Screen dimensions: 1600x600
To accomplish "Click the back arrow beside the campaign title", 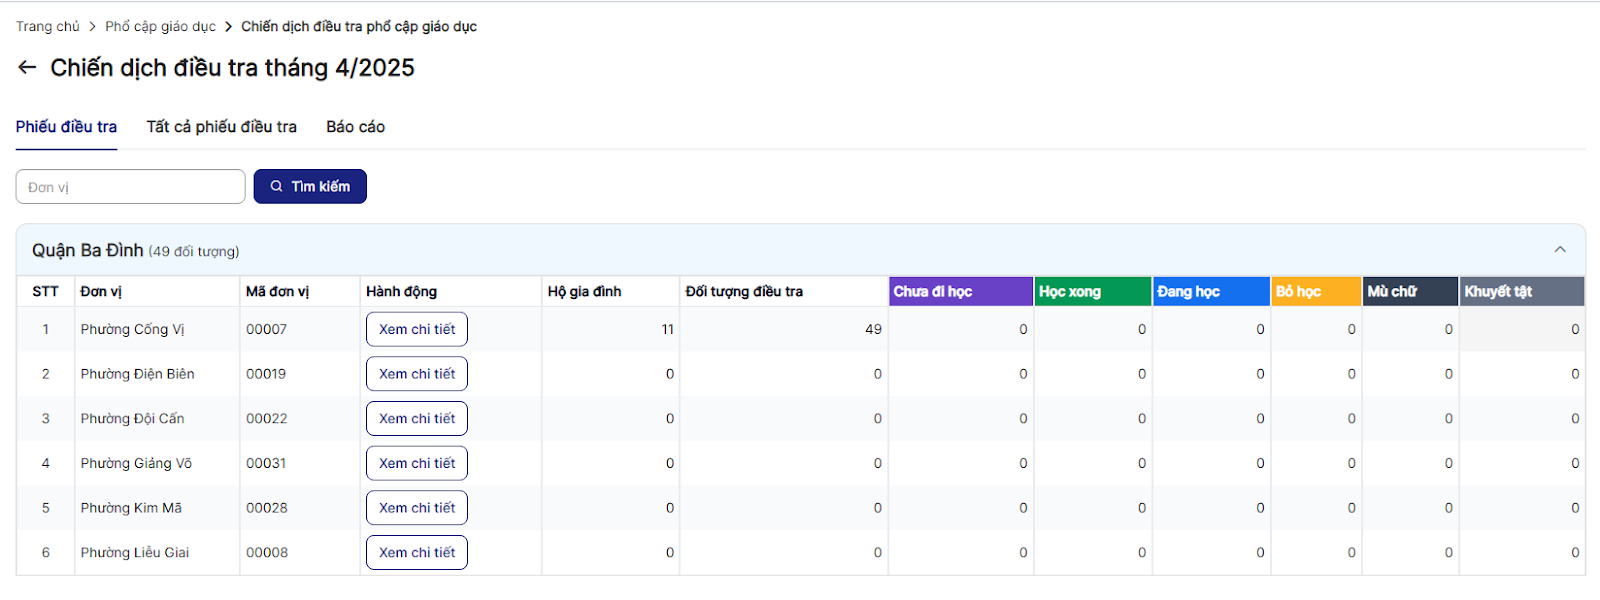I will pos(27,67).
